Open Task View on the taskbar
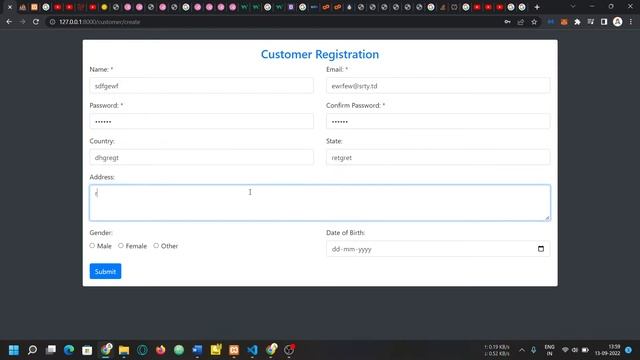This screenshot has height=360, width=640. pos(51,350)
